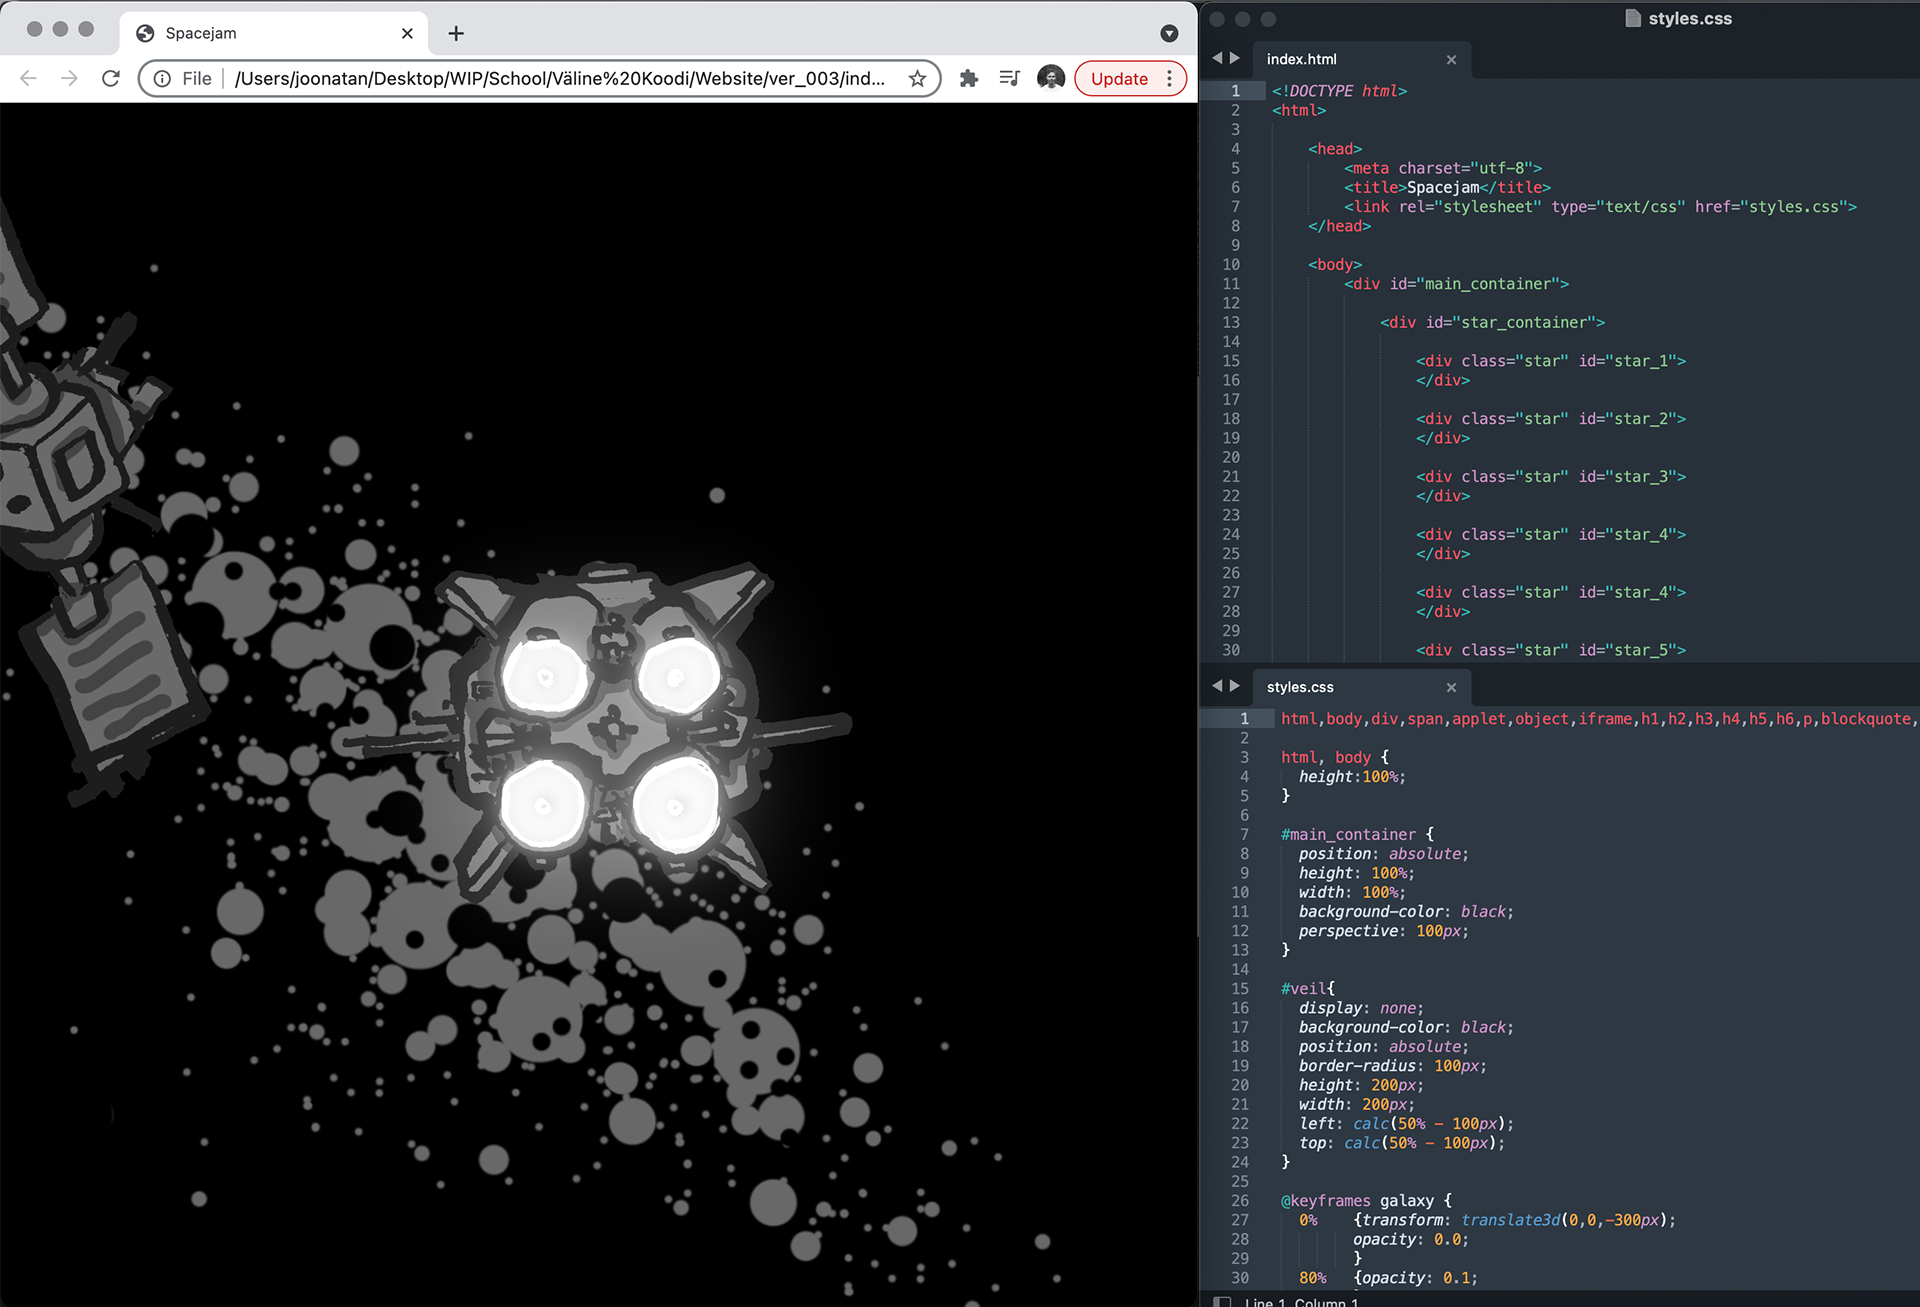The width and height of the screenshot is (1920, 1307).
Task: Close the styles.css tab
Action: (1451, 687)
